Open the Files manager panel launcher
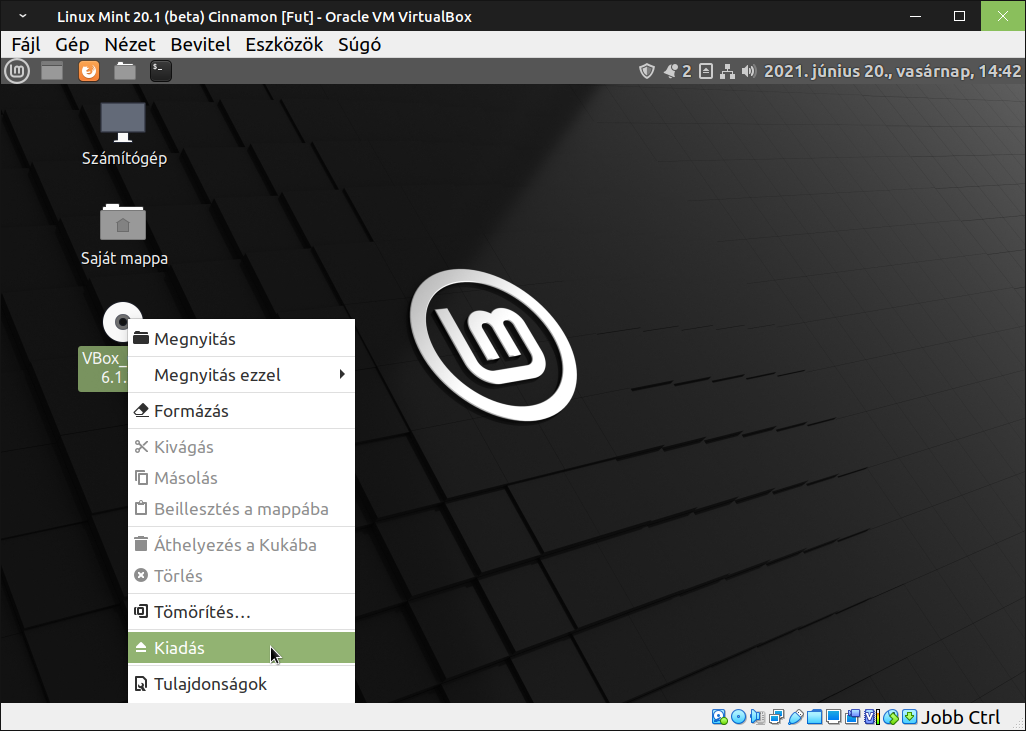This screenshot has height=731, width=1026. point(125,71)
